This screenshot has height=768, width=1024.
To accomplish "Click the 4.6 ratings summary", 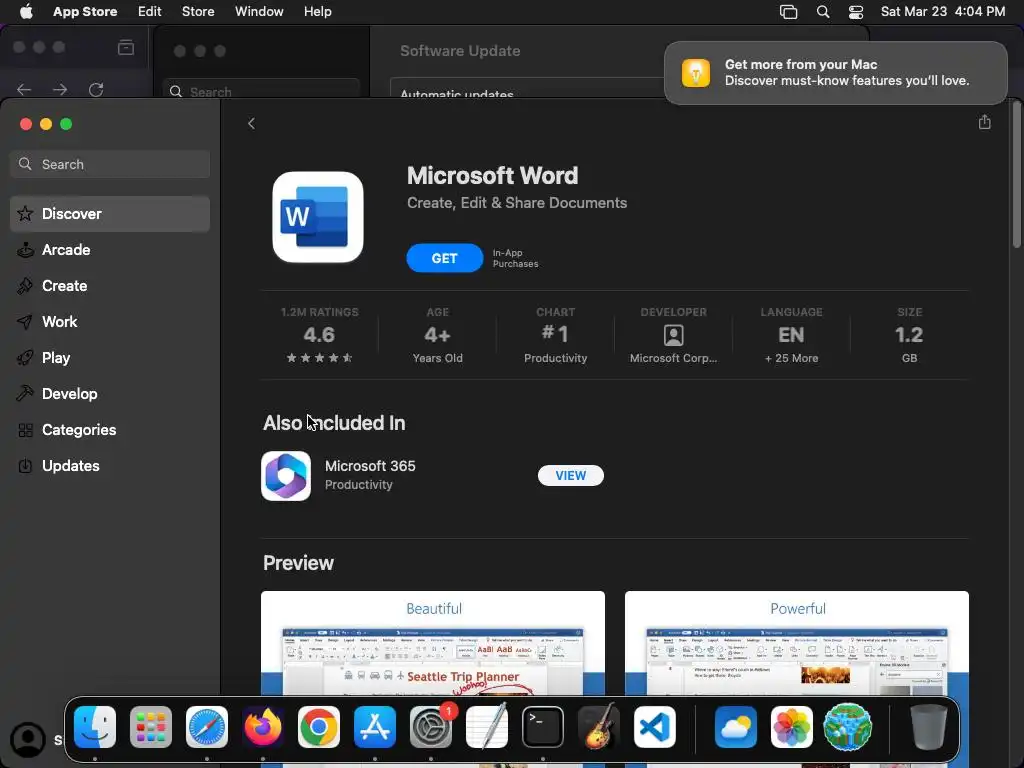I will click(319, 335).
